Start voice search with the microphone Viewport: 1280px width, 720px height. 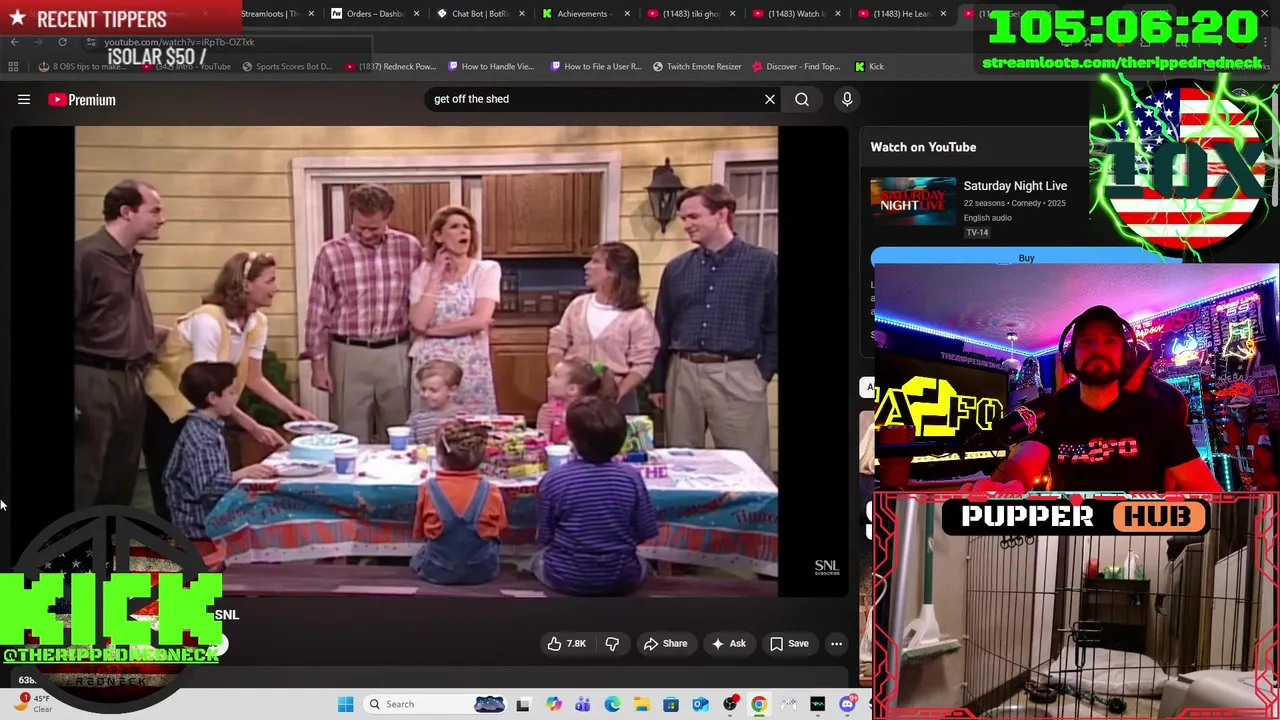(847, 99)
